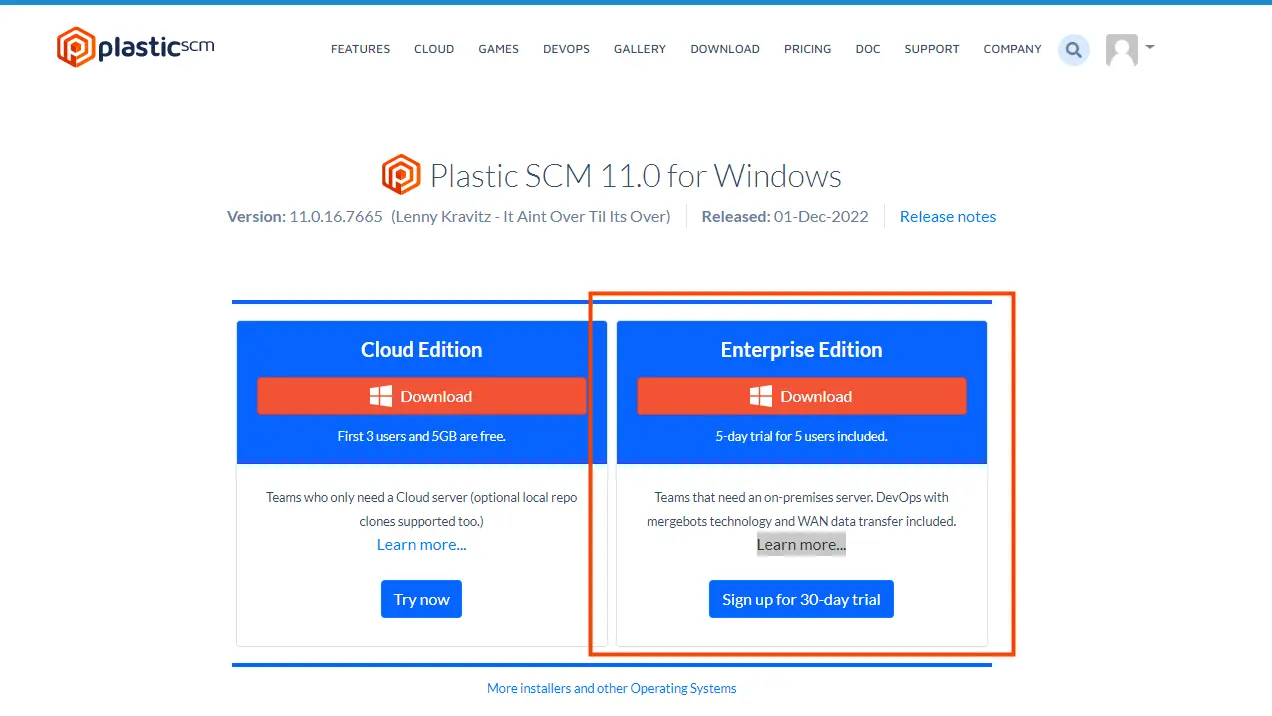Navigate to the Download menu item
Screen dimensions: 1272x716
(x=725, y=49)
